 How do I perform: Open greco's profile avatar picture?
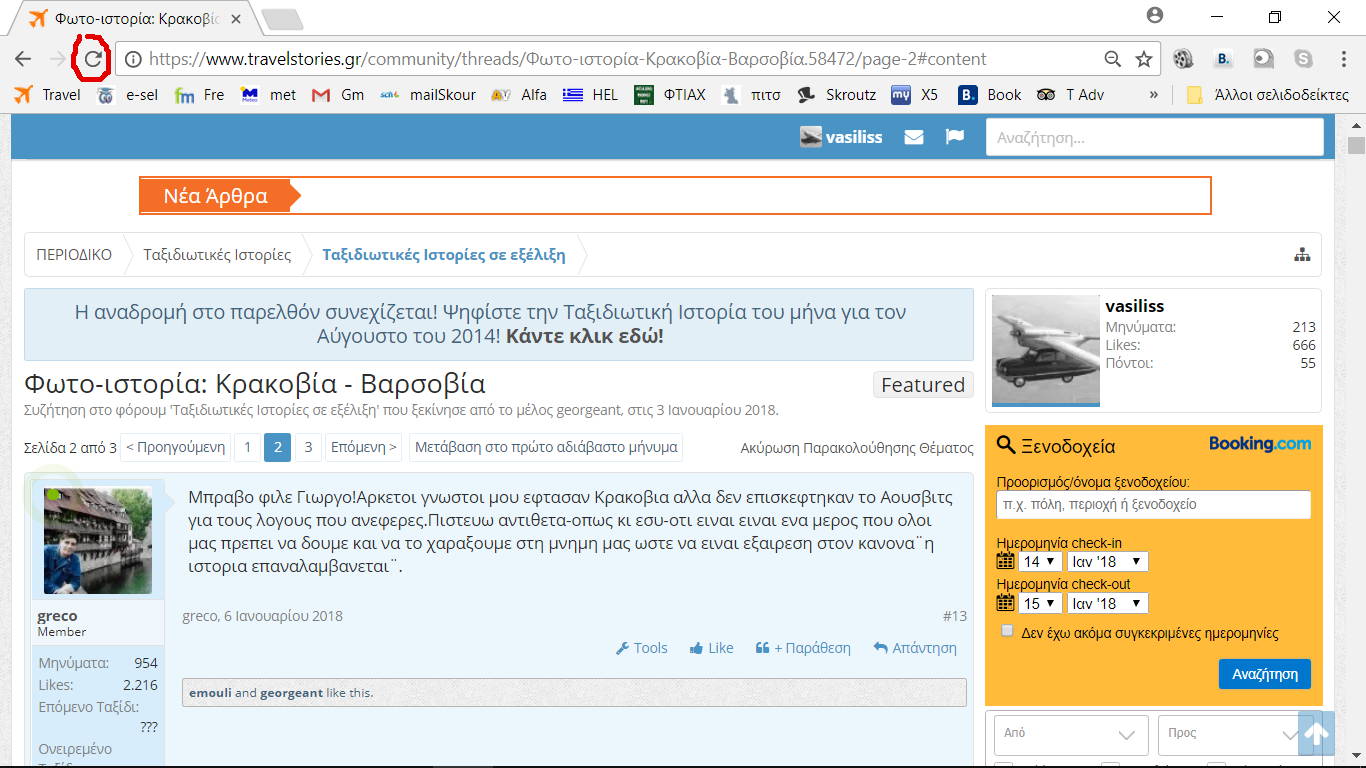pyautogui.click(x=98, y=541)
